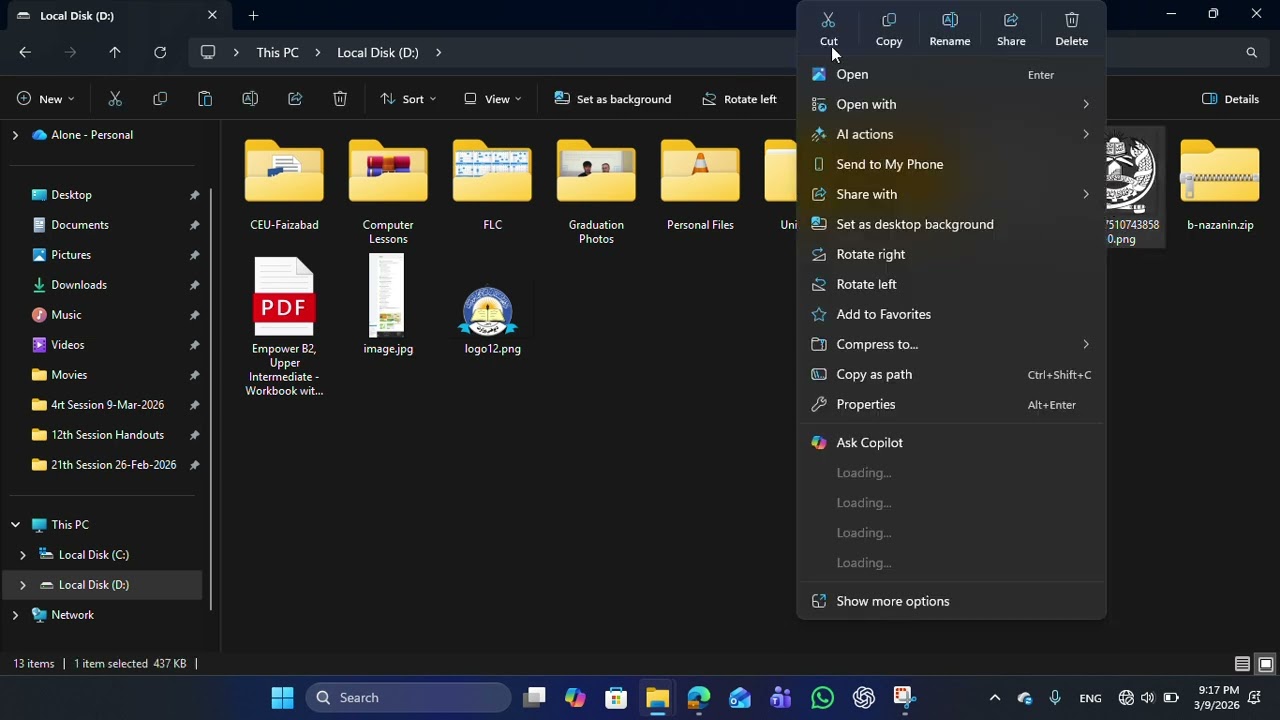1280x720 pixels.
Task: Expand the AI actions submenu
Action: coord(951,134)
